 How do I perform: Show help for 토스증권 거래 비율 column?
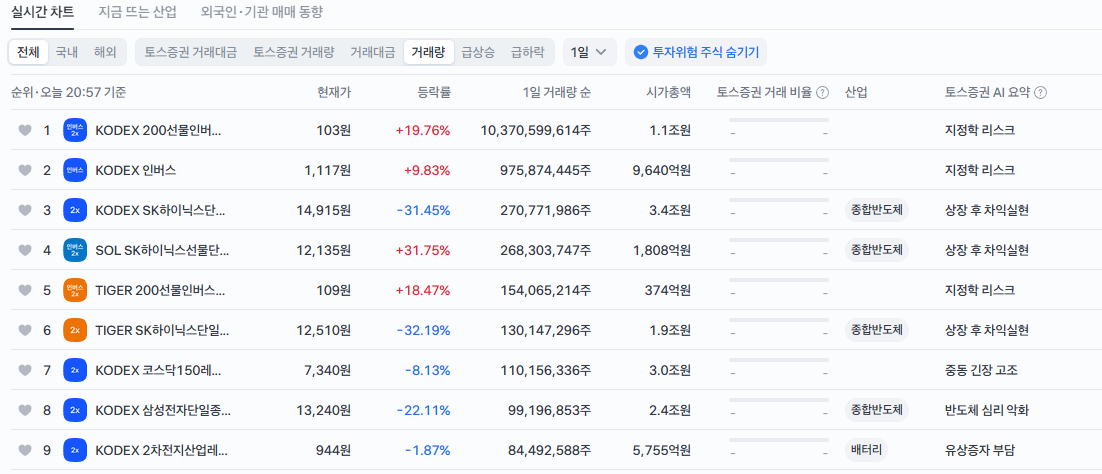(822, 93)
